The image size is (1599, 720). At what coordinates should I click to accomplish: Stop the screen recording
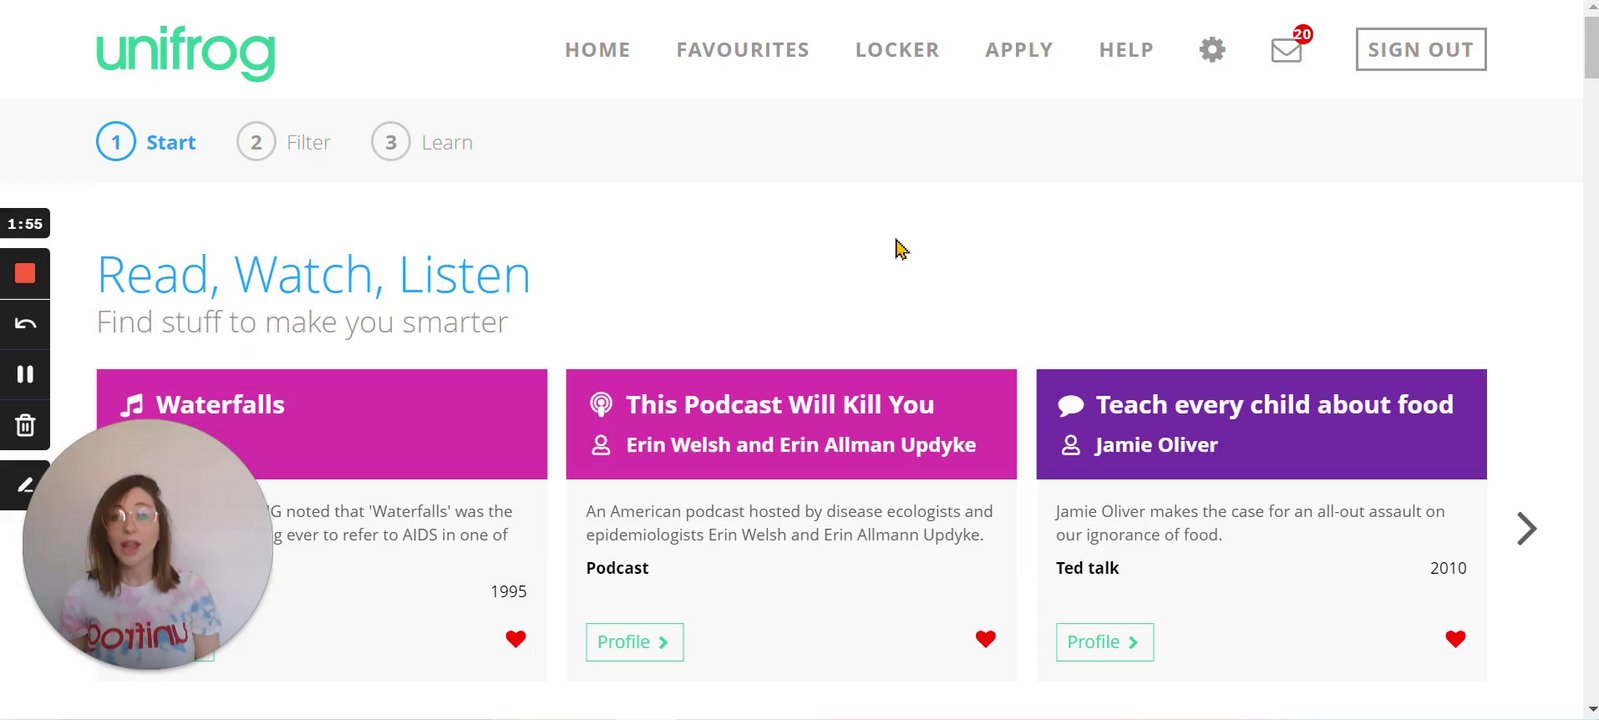coord(25,274)
